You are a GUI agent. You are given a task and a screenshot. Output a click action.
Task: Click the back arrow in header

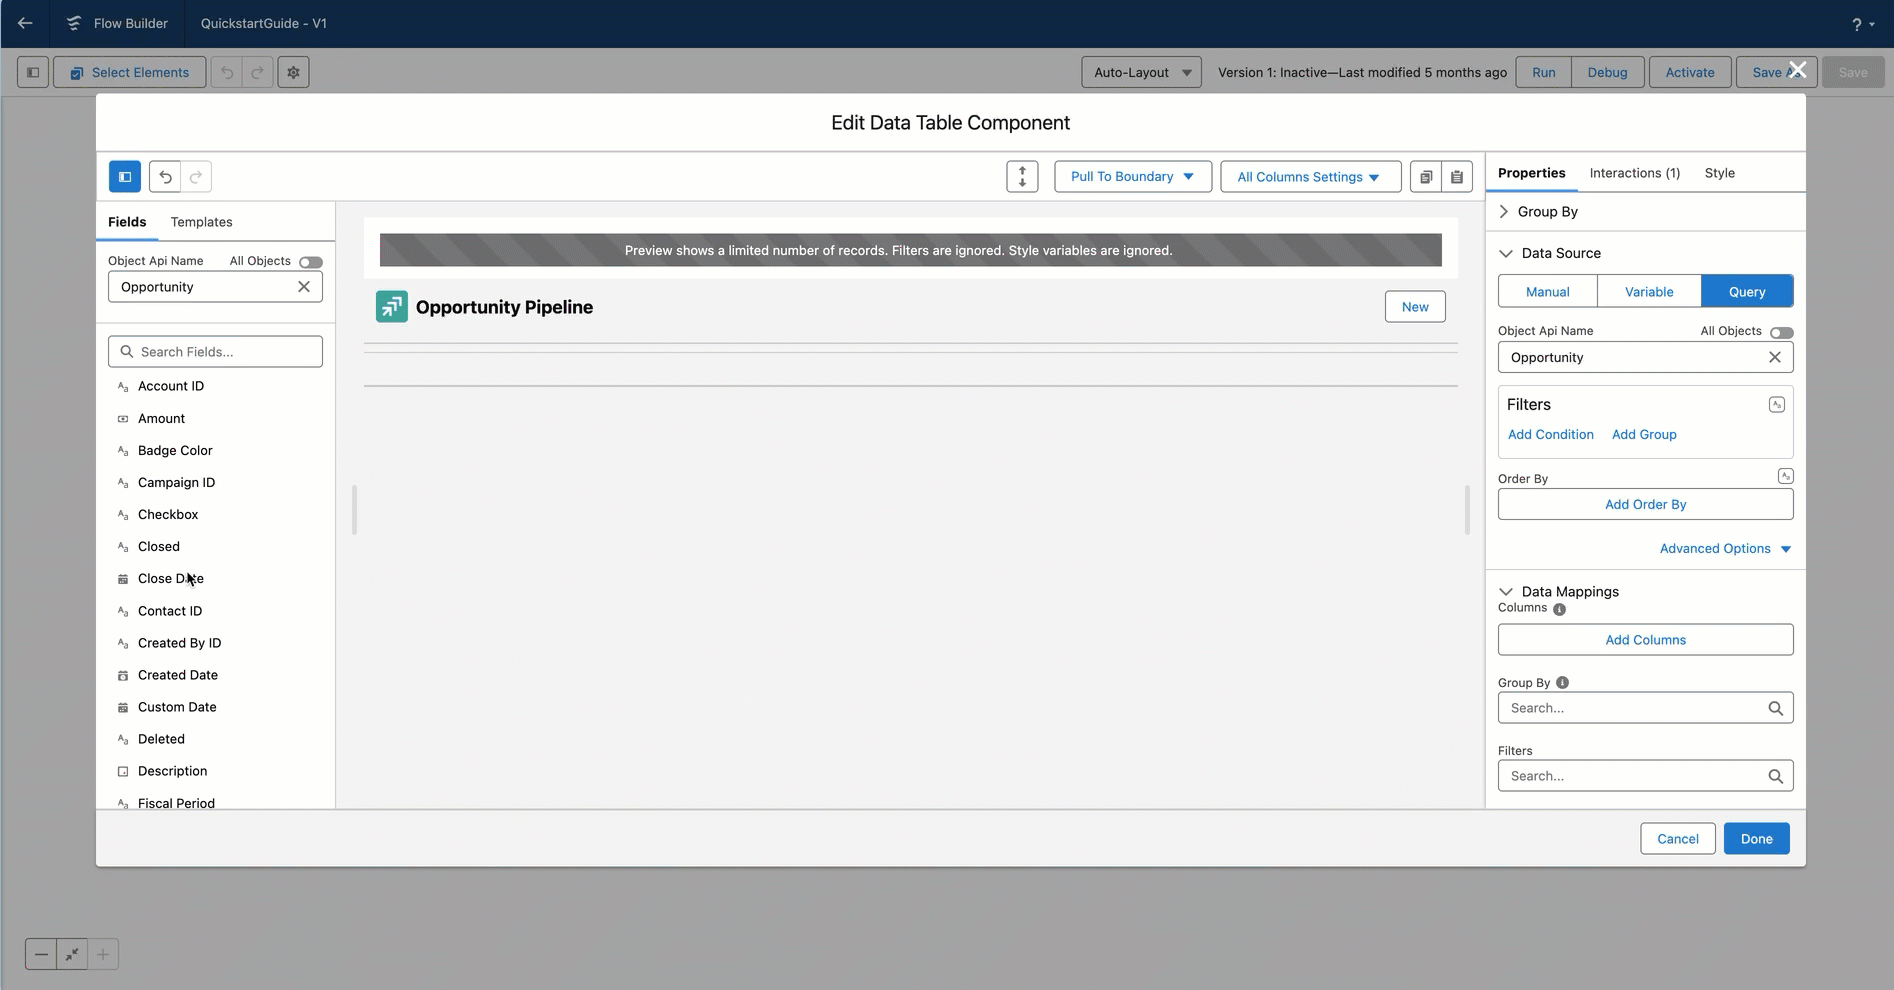tap(25, 23)
